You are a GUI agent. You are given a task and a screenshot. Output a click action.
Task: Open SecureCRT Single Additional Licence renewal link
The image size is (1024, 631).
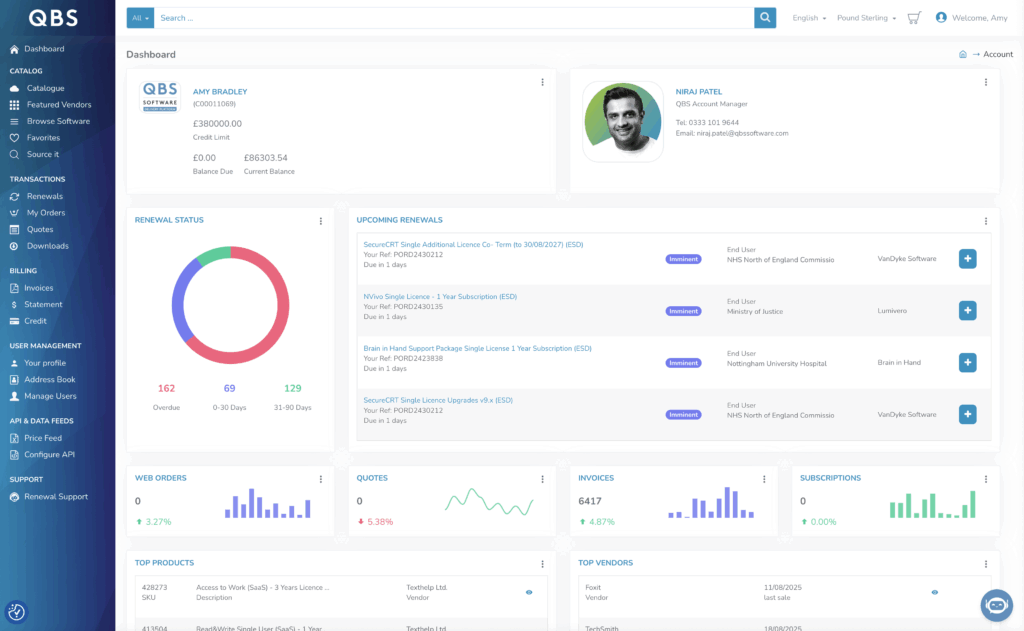coord(473,244)
